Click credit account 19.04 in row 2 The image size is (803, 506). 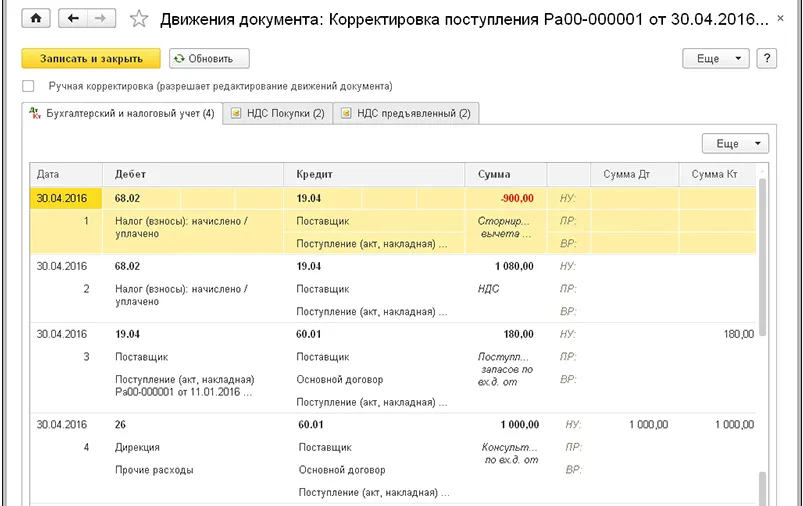309,266
